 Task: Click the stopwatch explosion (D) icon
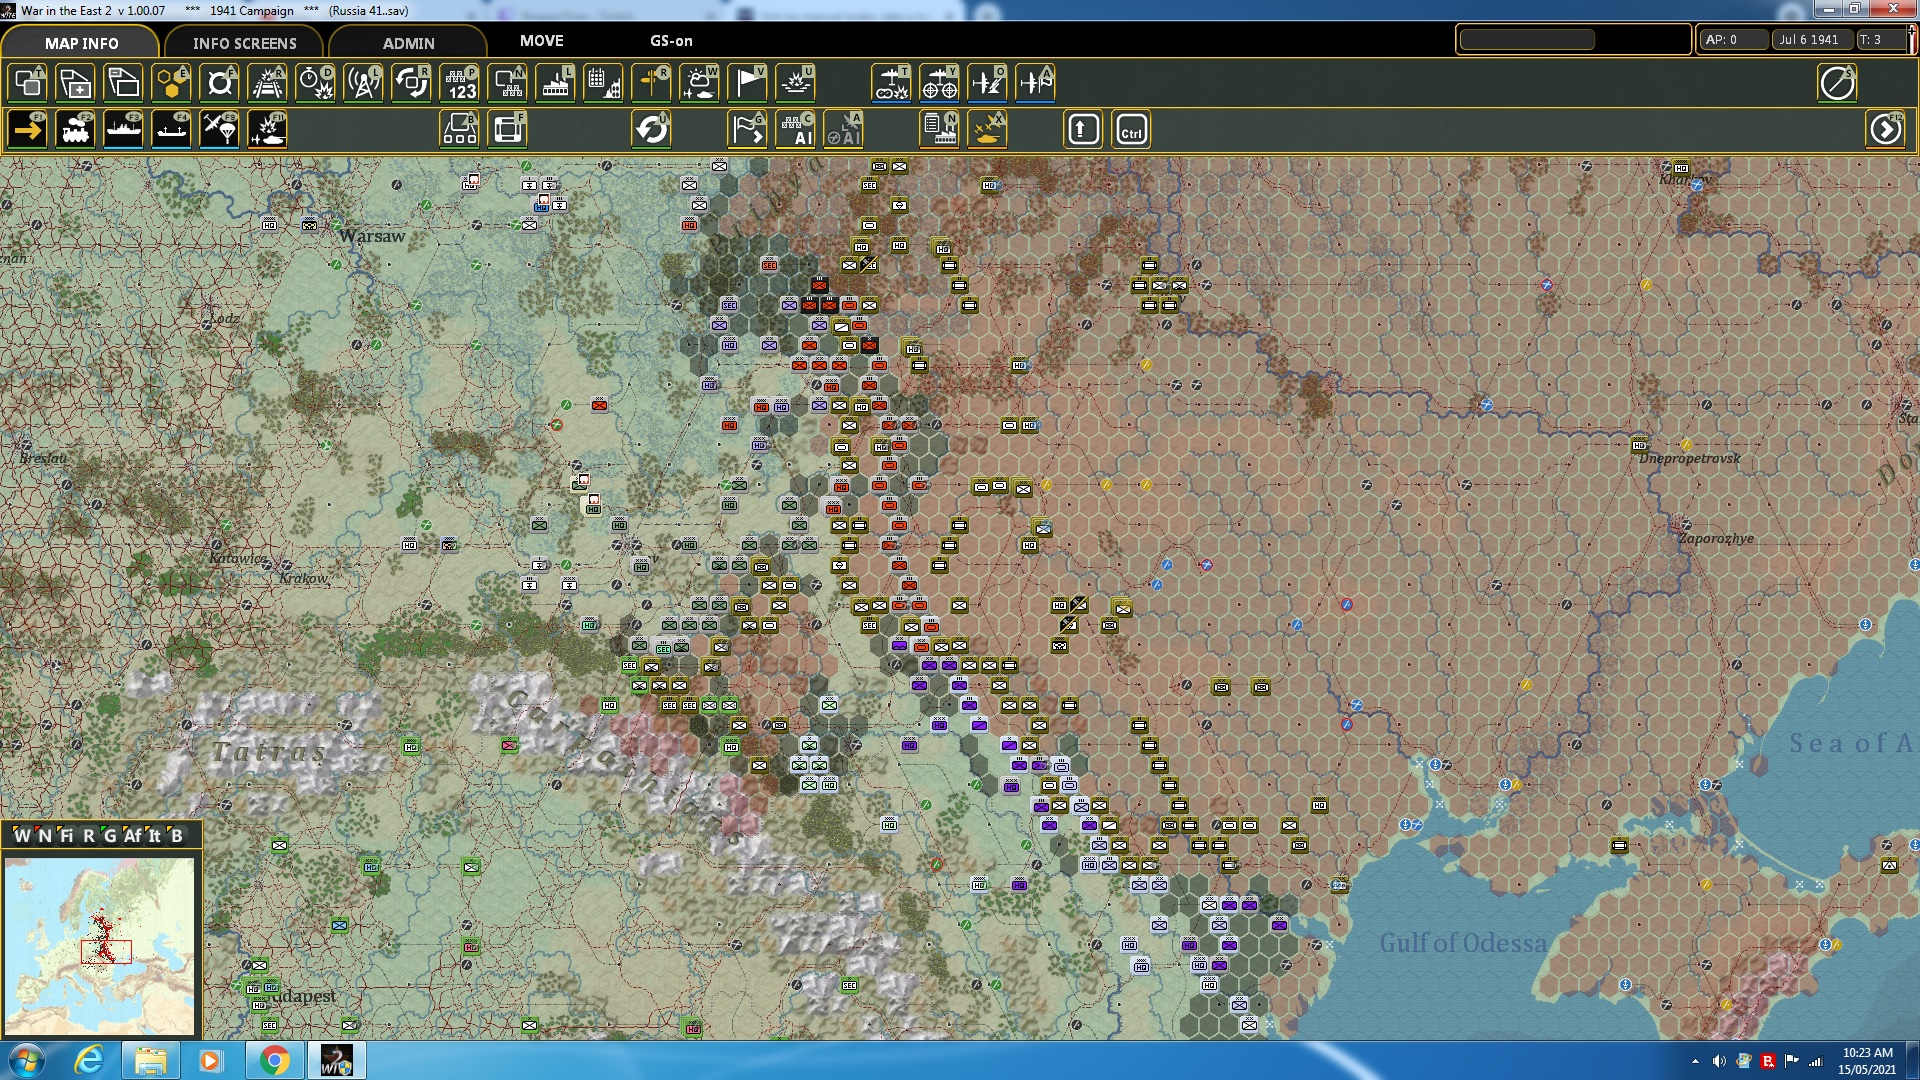tap(316, 83)
